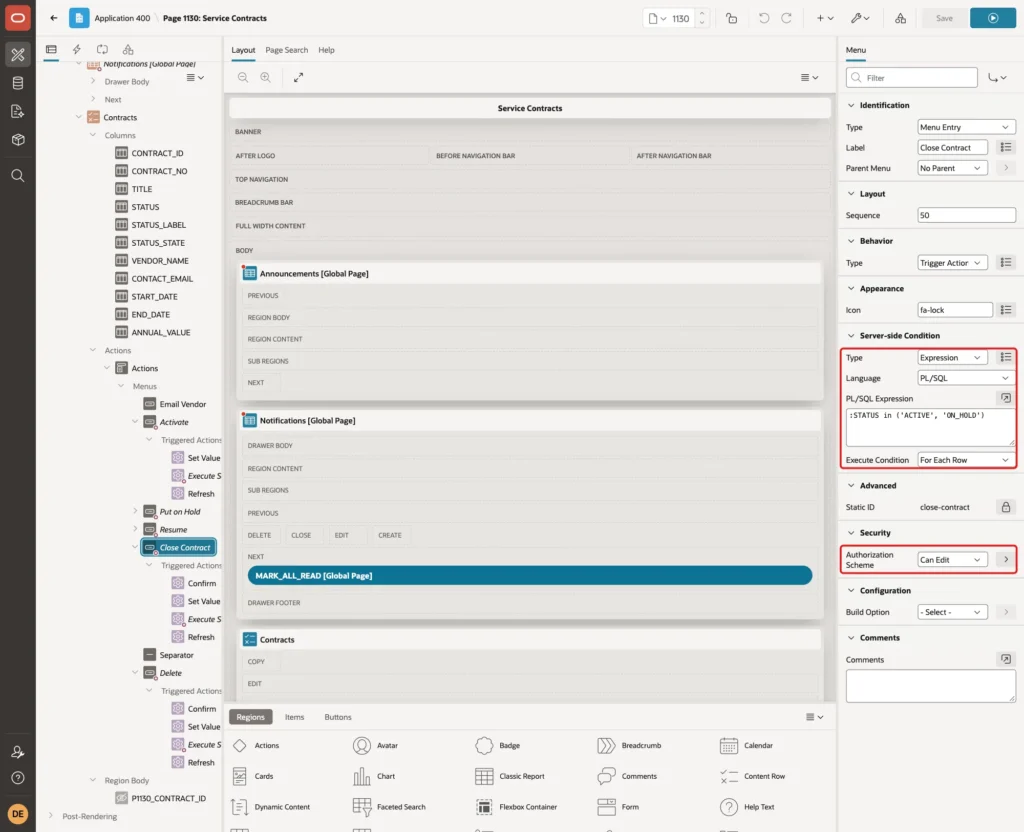
Task: Go to Authorization Scheme arrow button
Action: click(x=1006, y=560)
